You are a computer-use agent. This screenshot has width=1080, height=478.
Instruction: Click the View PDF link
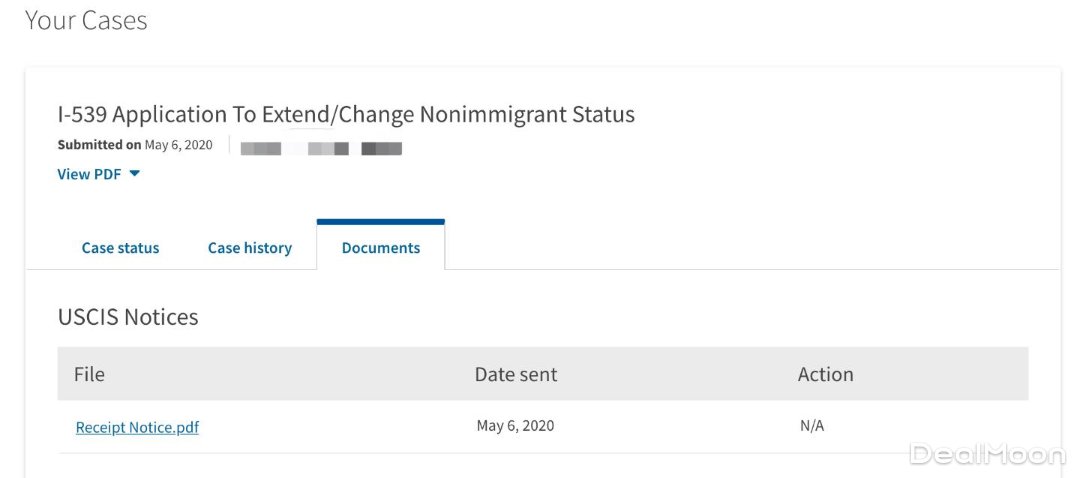(x=89, y=174)
